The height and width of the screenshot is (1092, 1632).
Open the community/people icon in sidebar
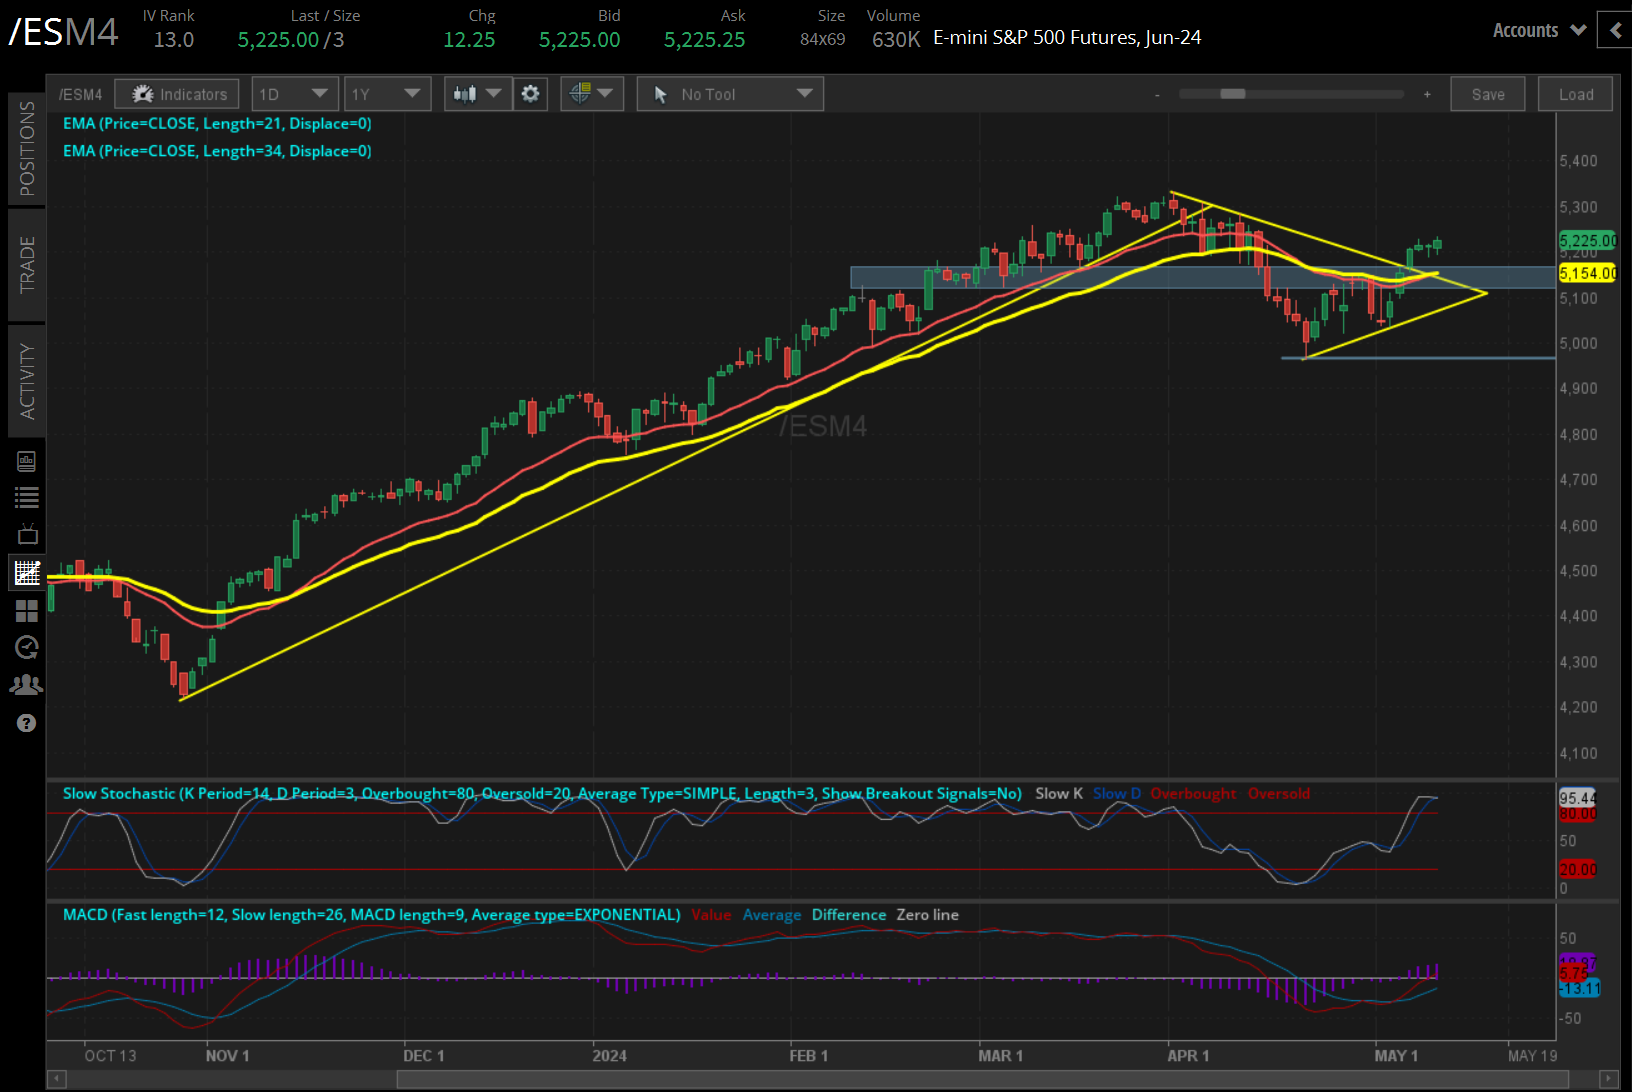(27, 684)
